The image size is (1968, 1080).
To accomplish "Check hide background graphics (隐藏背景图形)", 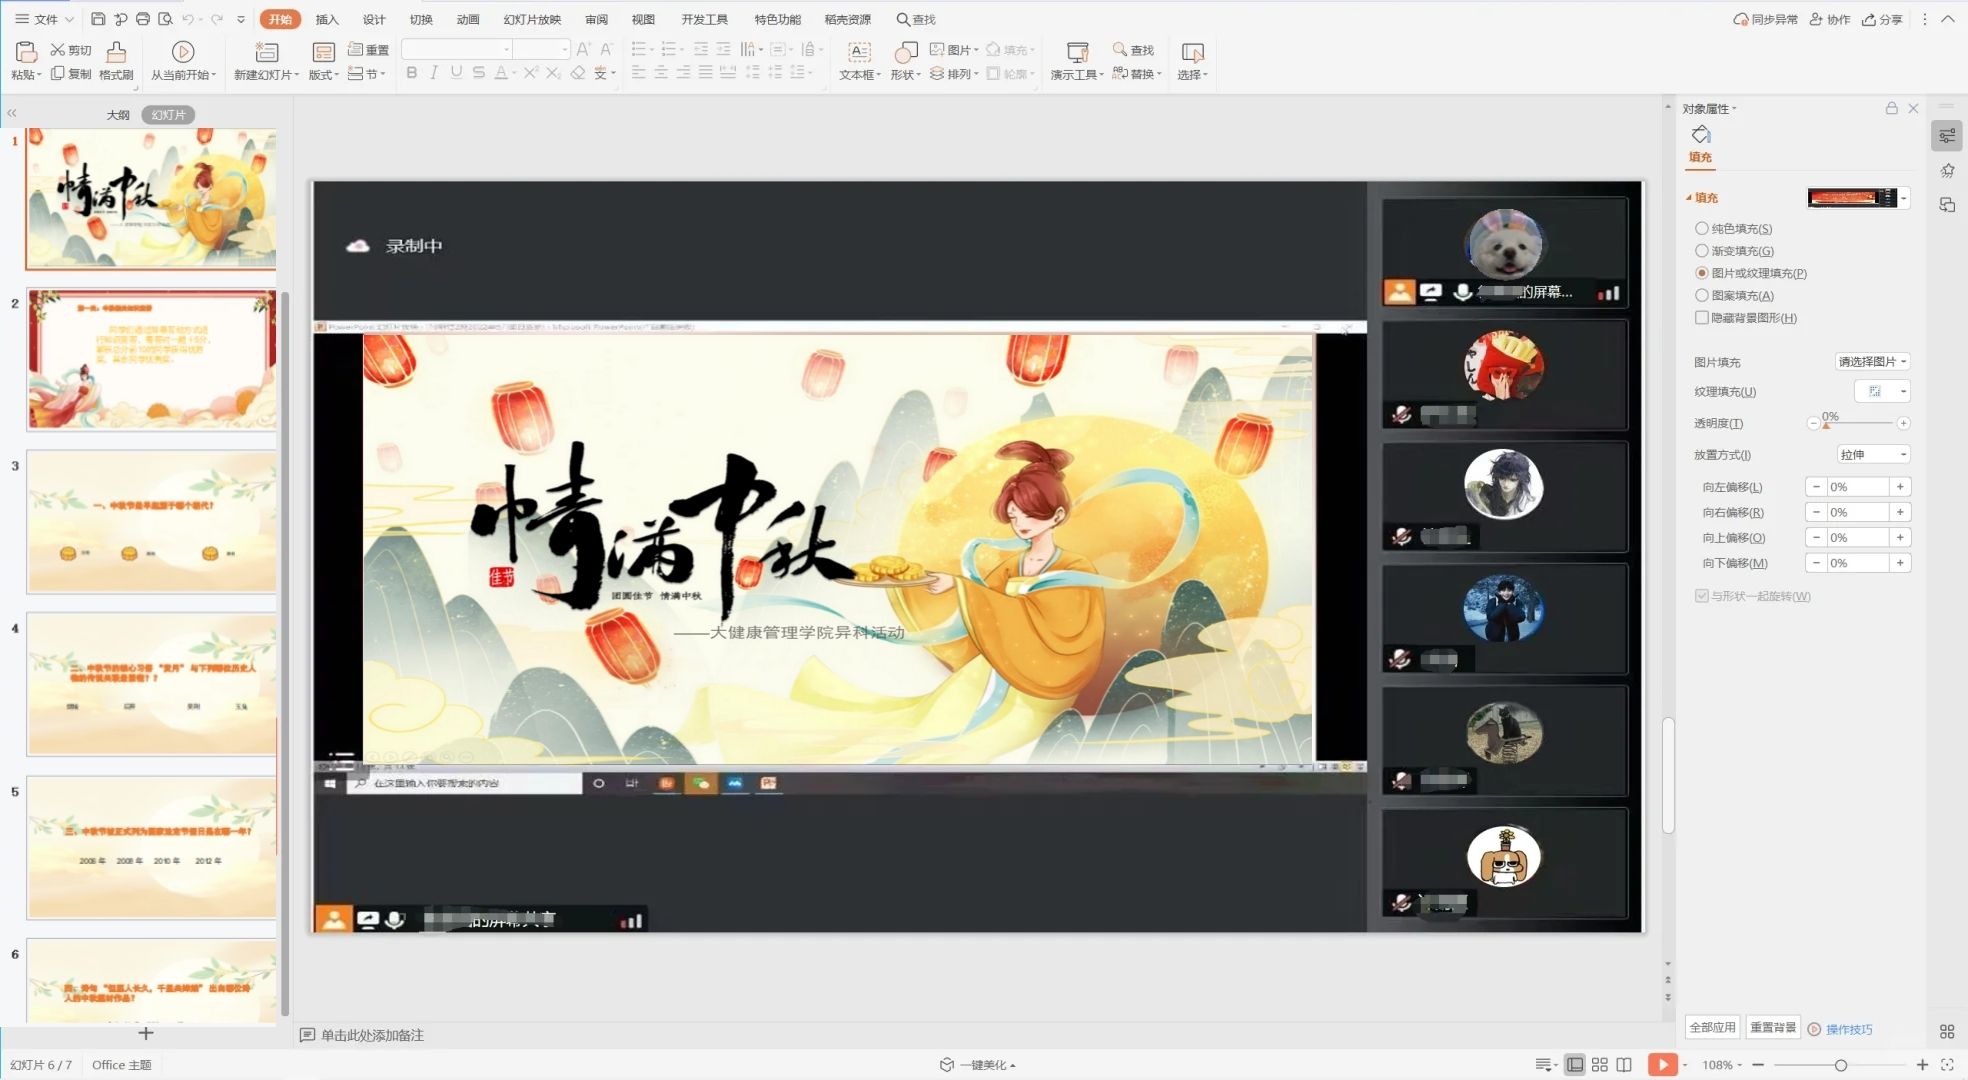I will pyautogui.click(x=1701, y=318).
